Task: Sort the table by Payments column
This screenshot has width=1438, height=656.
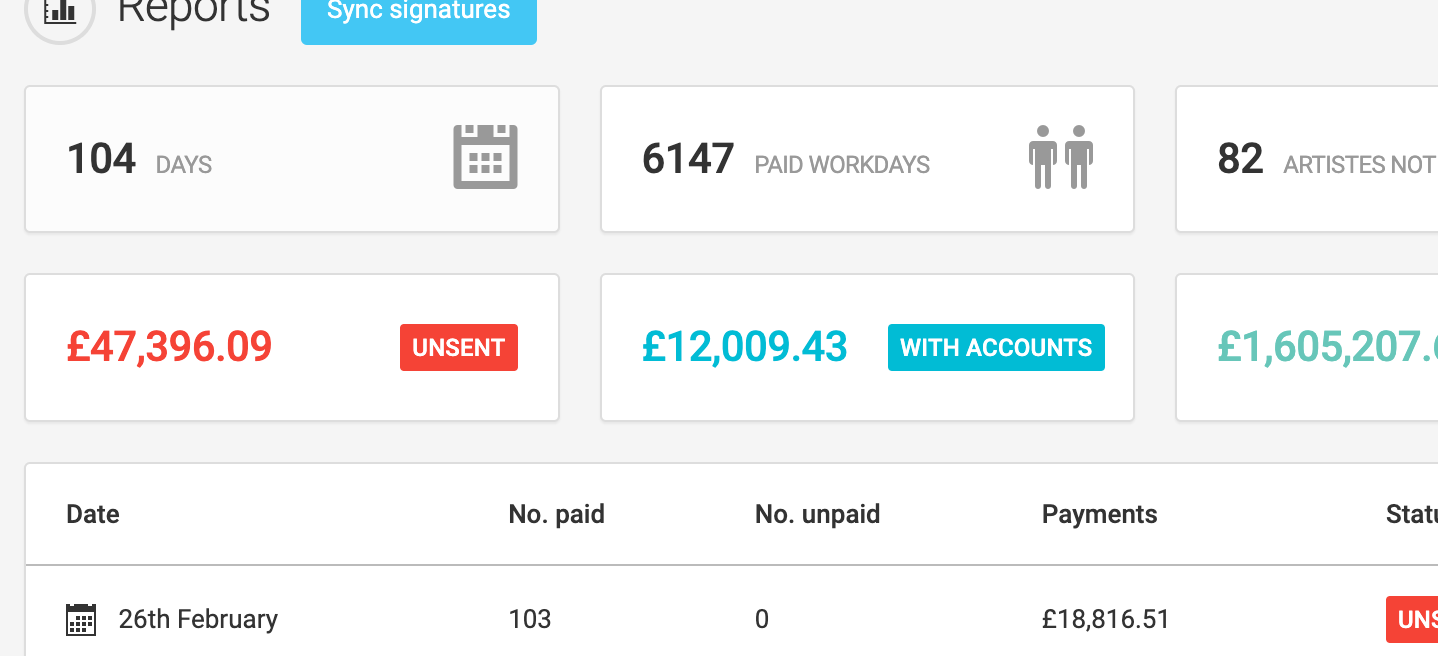Action: click(x=1099, y=514)
